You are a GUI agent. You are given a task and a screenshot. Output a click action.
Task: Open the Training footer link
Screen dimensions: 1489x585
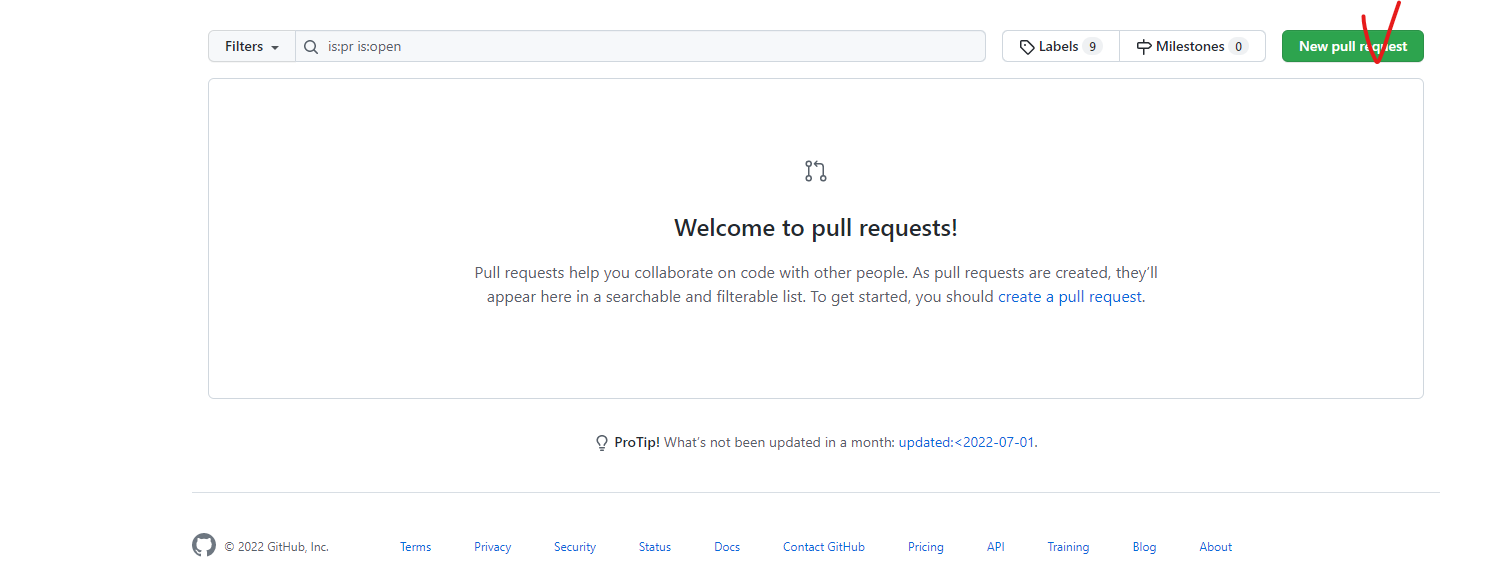[1068, 547]
